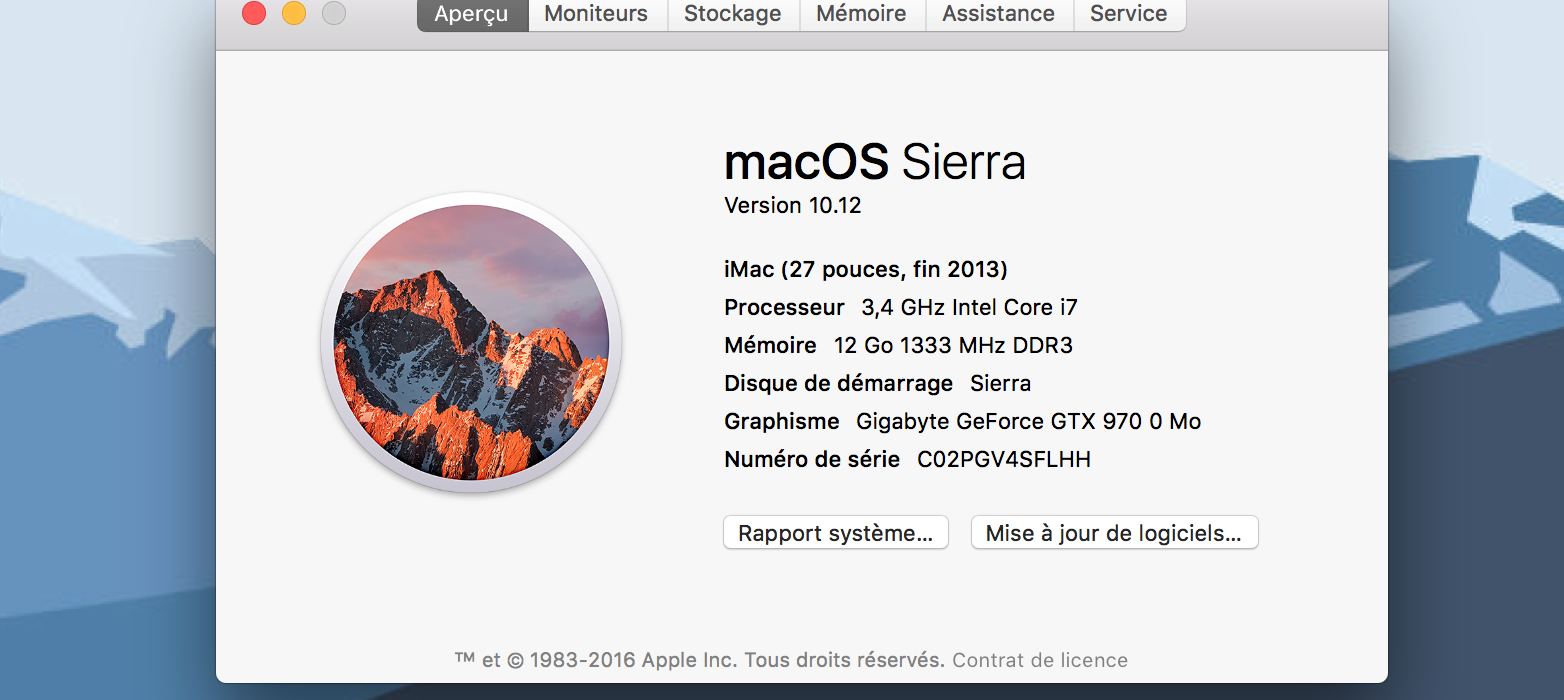Click the 3,4 GHz Intel Core i7 value
This screenshot has width=1564, height=700.
point(970,308)
